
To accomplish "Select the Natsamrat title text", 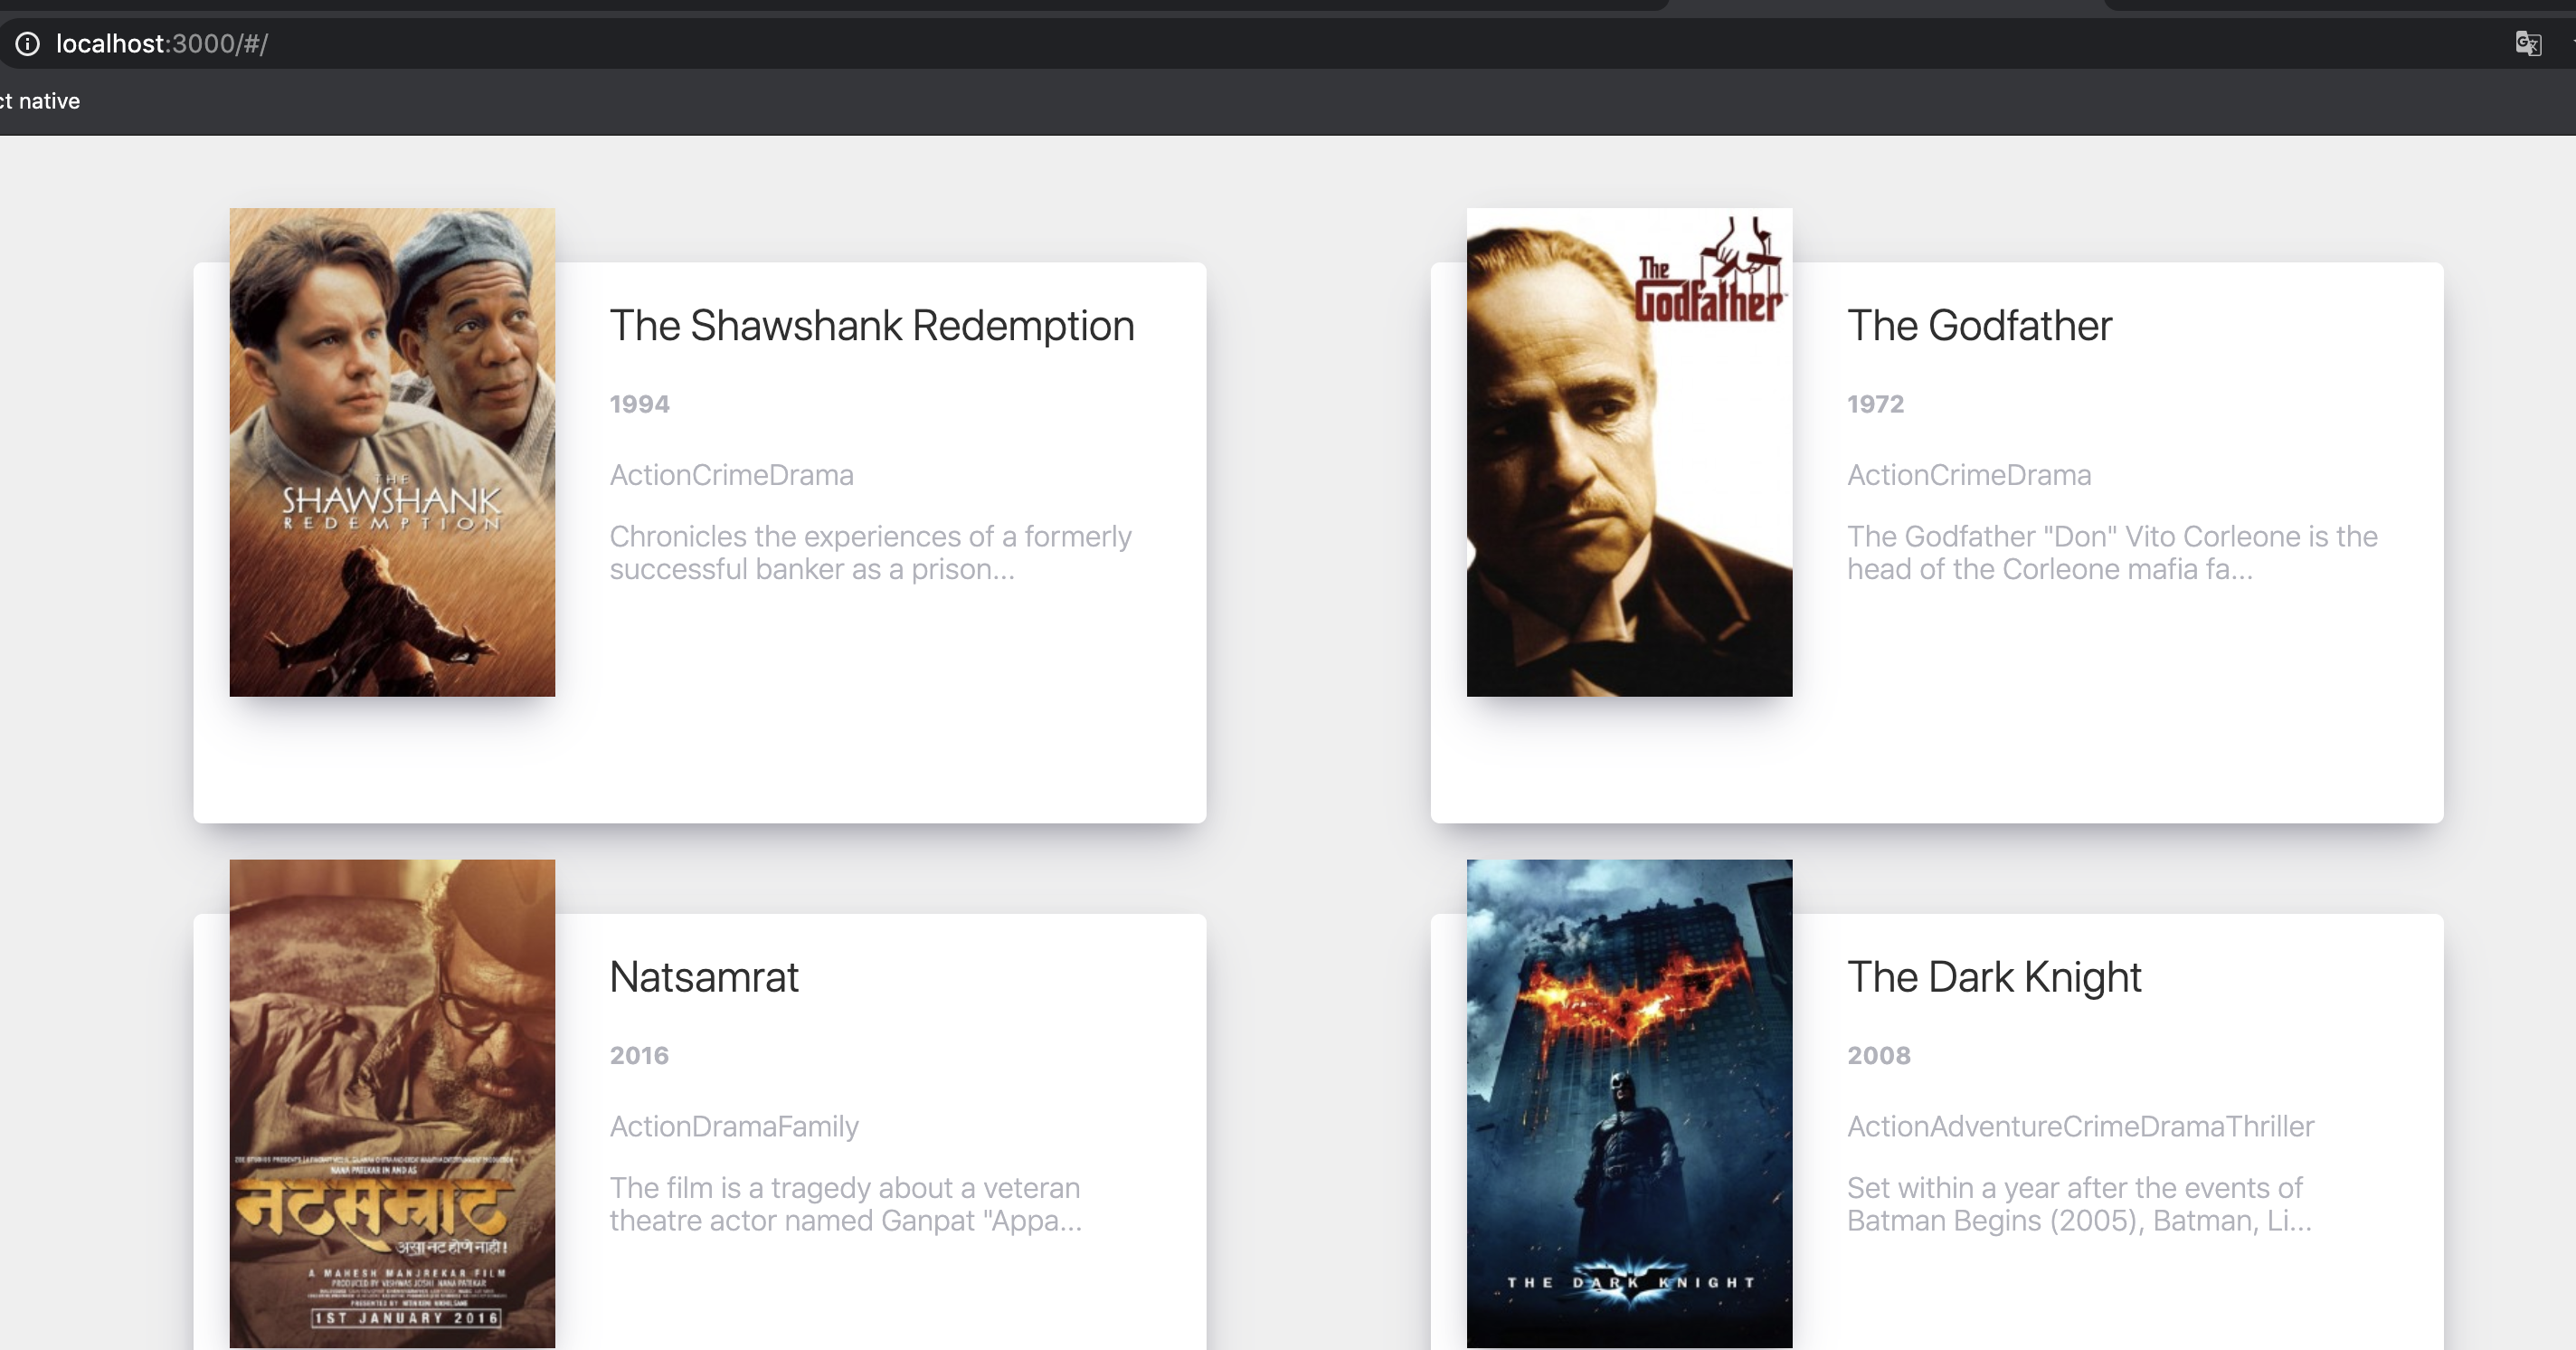I will pos(704,977).
